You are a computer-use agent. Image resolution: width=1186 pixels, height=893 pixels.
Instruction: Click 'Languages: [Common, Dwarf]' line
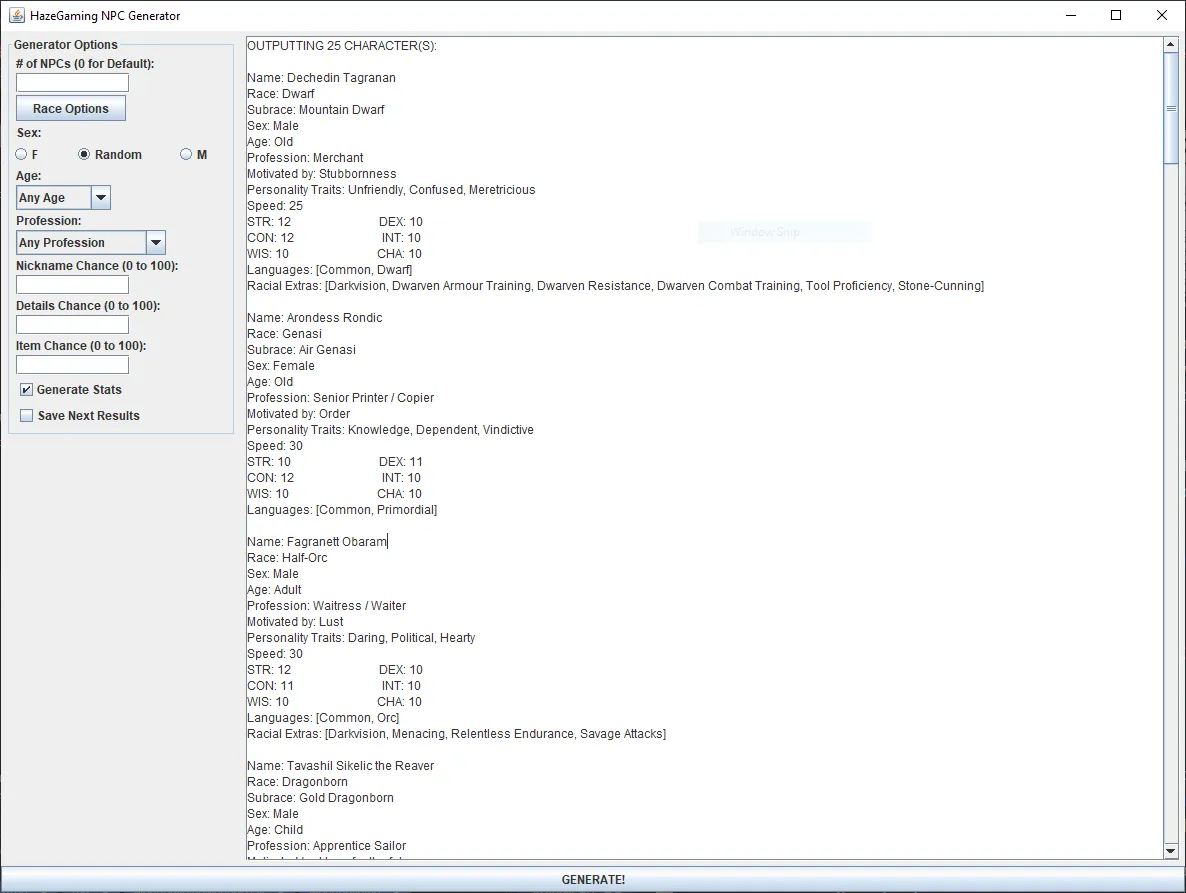tap(330, 270)
